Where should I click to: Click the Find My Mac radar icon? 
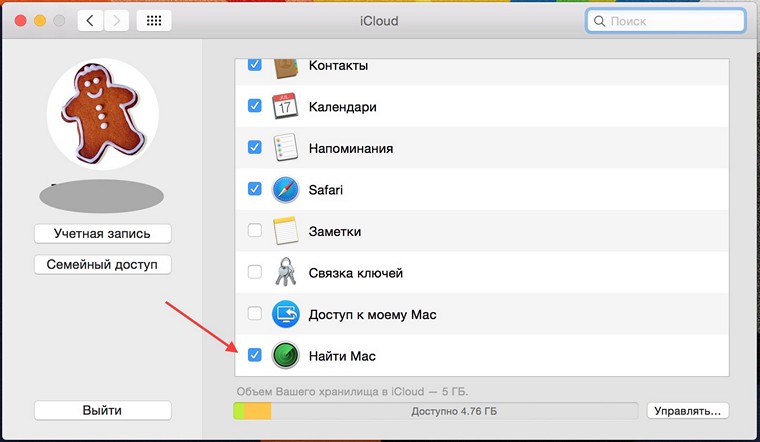tap(285, 355)
